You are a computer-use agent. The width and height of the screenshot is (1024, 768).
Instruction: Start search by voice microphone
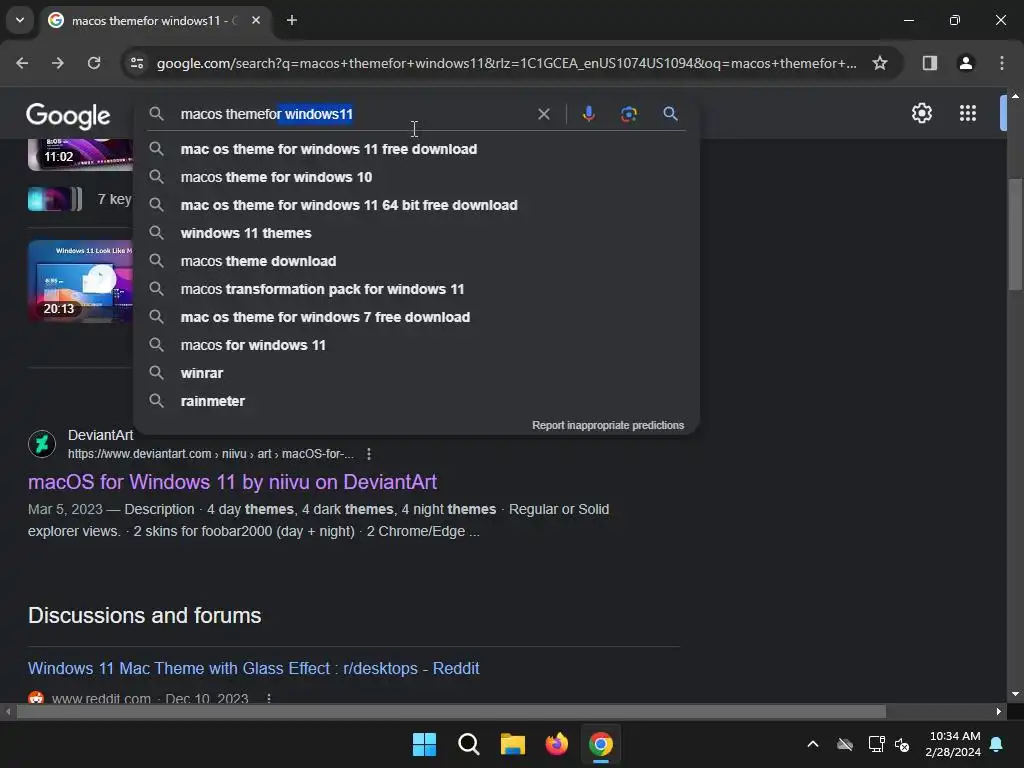pos(588,114)
